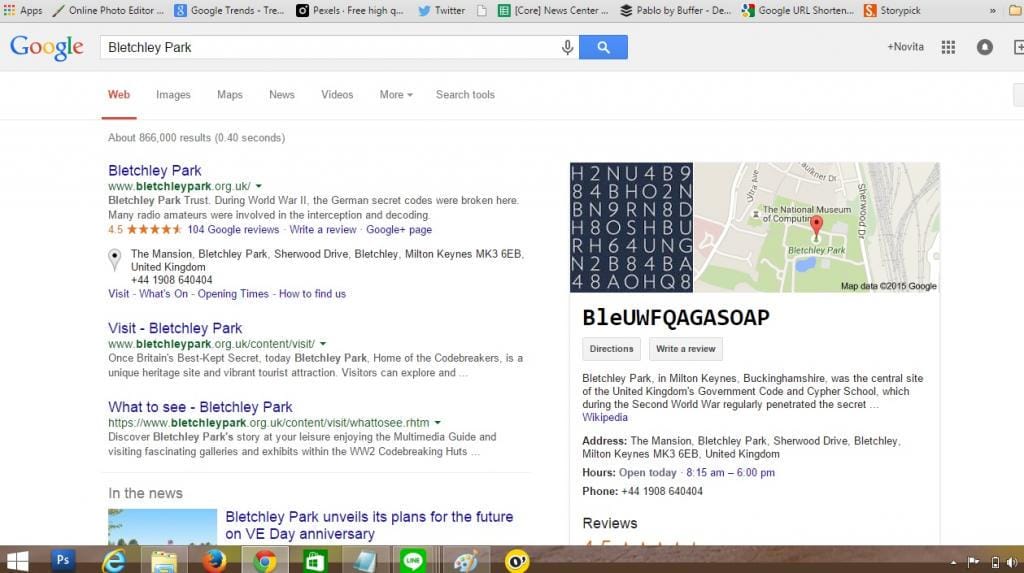Open the What's On sitelink

coord(163,294)
